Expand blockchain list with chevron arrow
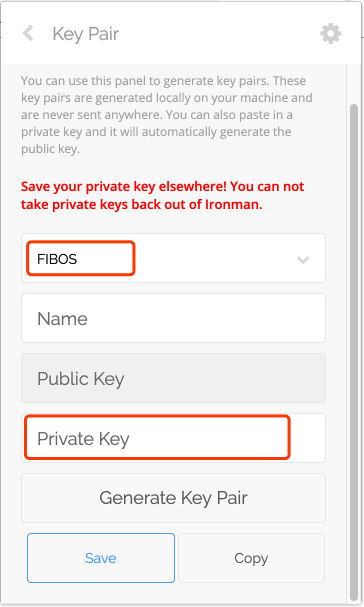Screen dimensions: 364x607 [303, 259]
